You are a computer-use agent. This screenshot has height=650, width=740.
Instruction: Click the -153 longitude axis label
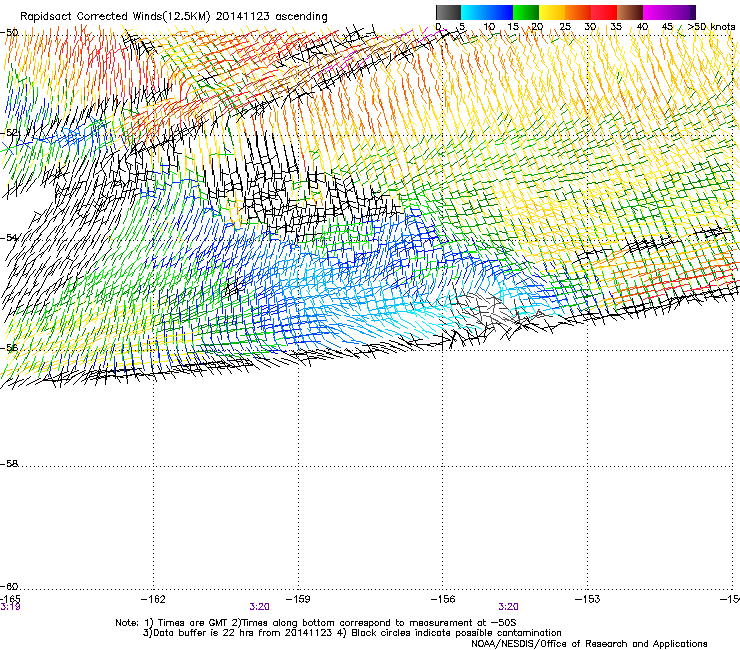tap(588, 599)
